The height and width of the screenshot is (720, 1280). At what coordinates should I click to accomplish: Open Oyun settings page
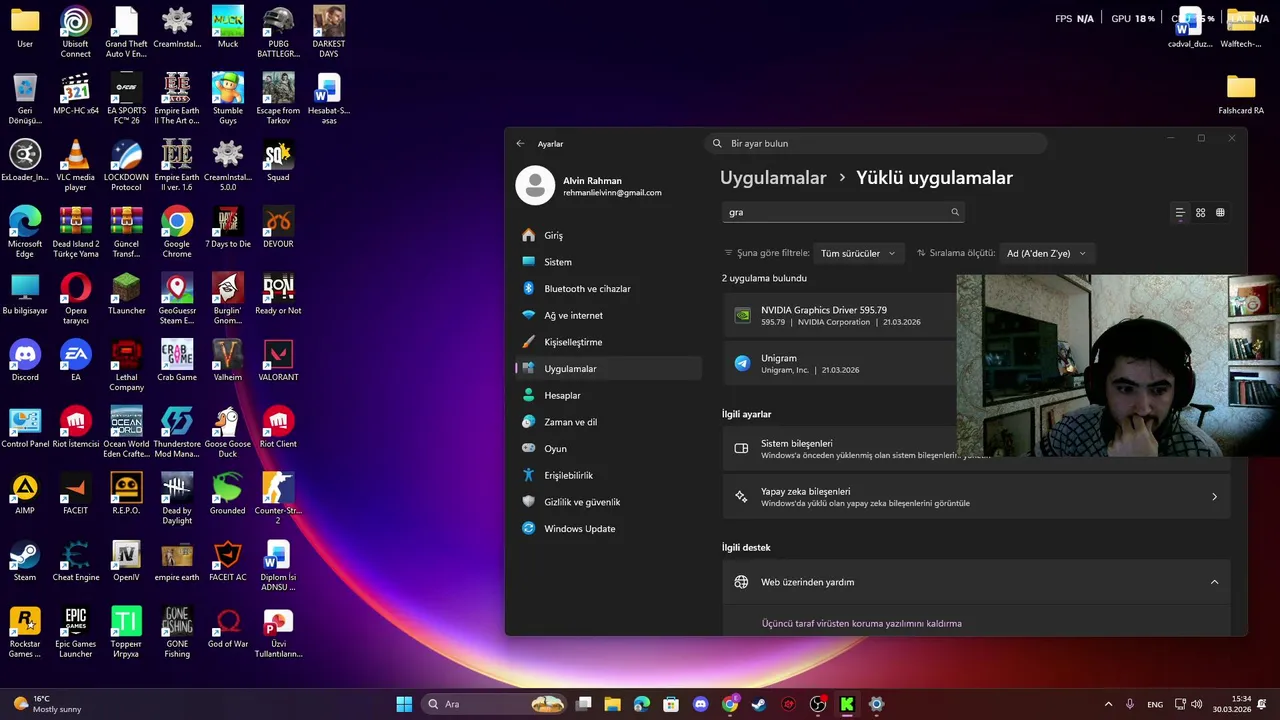coord(608,449)
